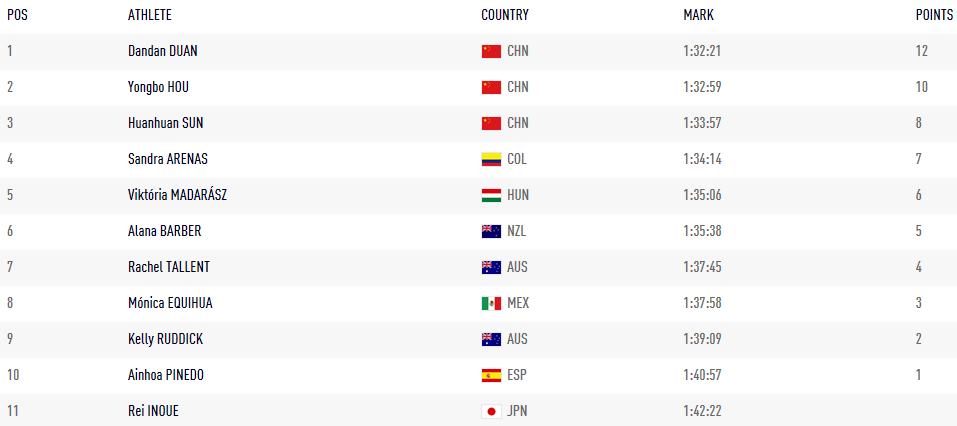Click the Hungary flag icon
Image resolution: width=957 pixels, height=426 pixels.
[491, 195]
